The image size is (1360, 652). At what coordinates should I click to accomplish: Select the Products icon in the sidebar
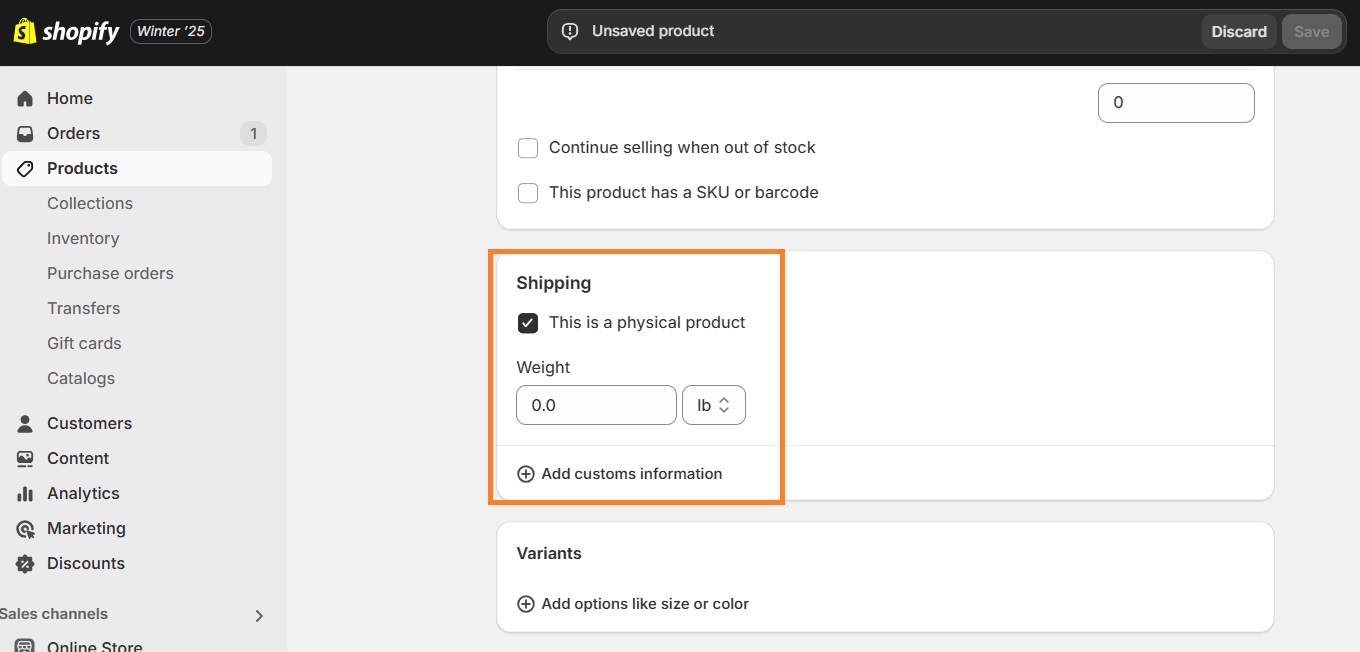coord(25,168)
